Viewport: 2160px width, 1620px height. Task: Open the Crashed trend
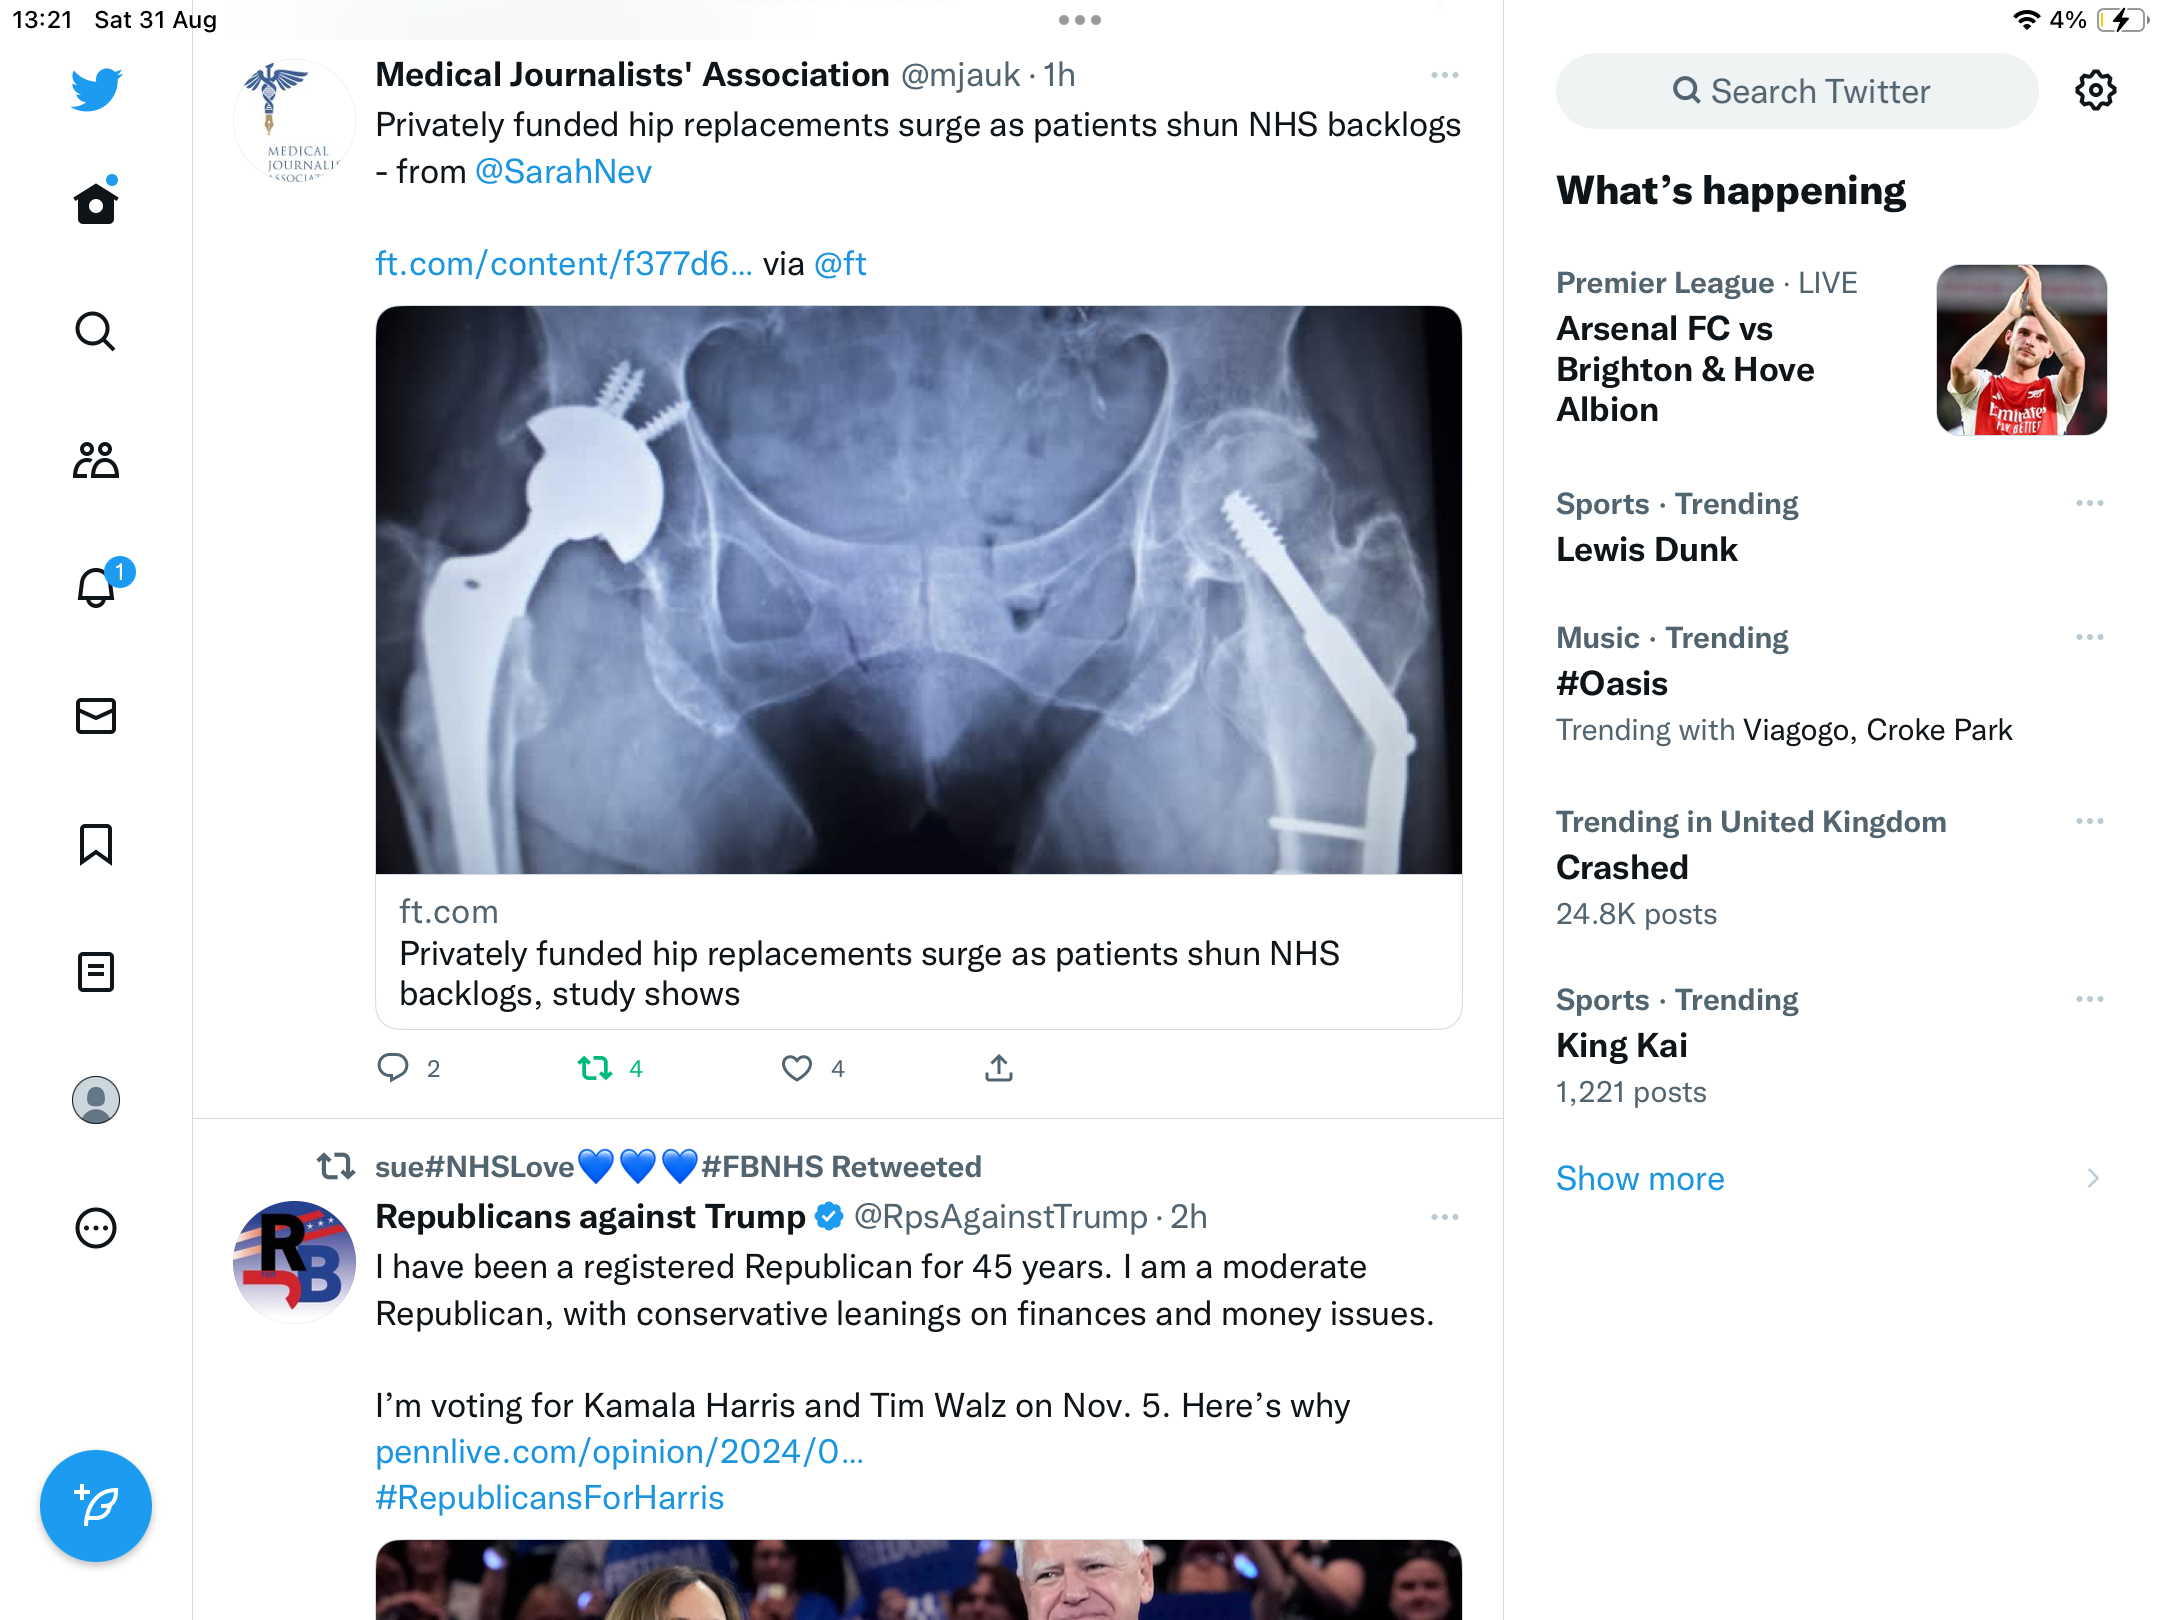pyautogui.click(x=1622, y=868)
